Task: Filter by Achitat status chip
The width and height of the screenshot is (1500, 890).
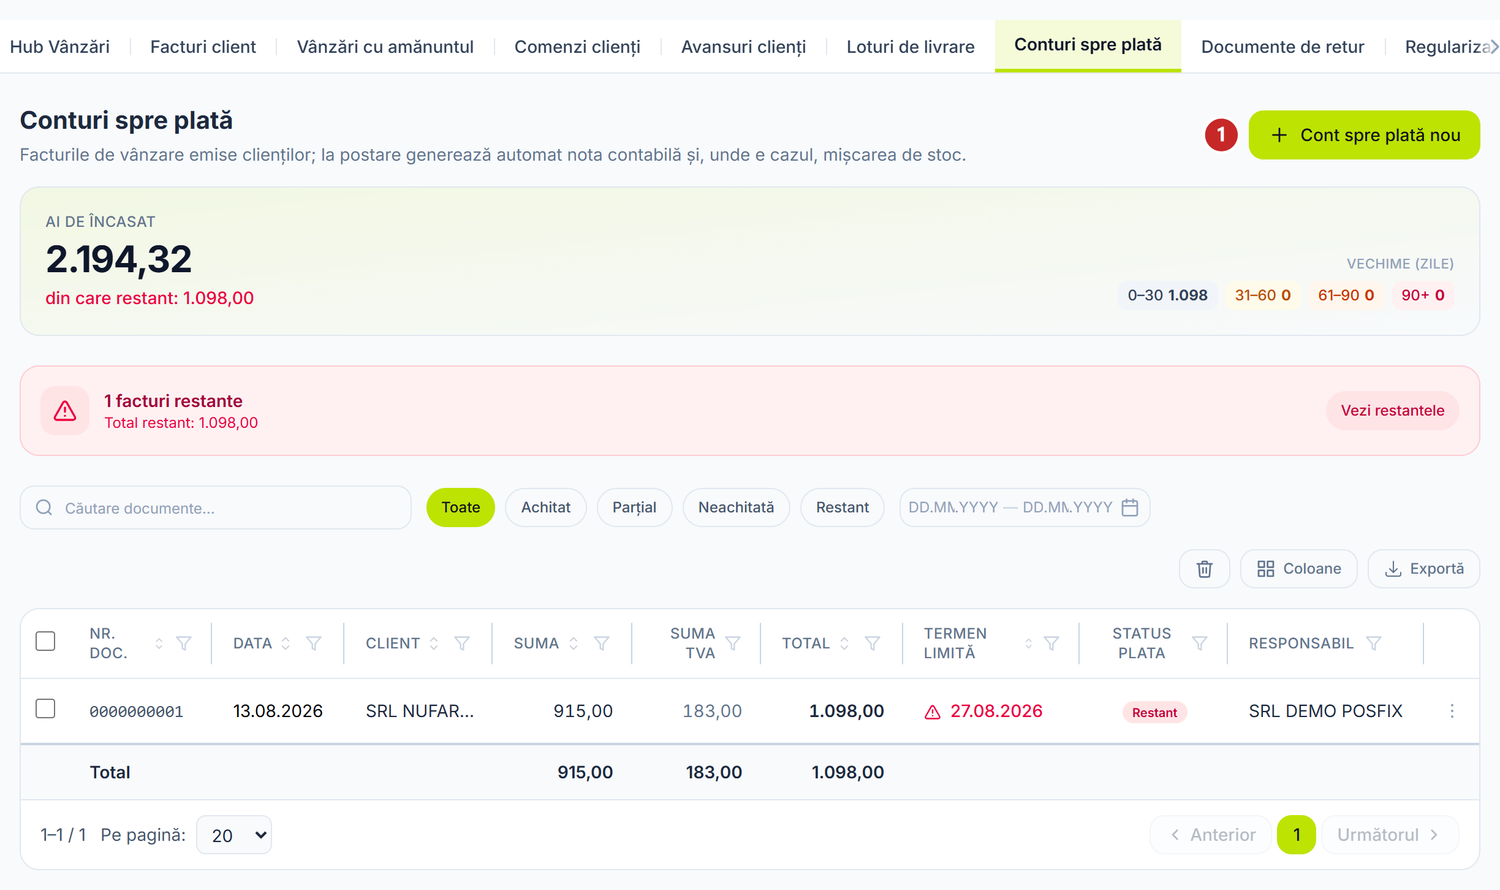Action: point(546,508)
